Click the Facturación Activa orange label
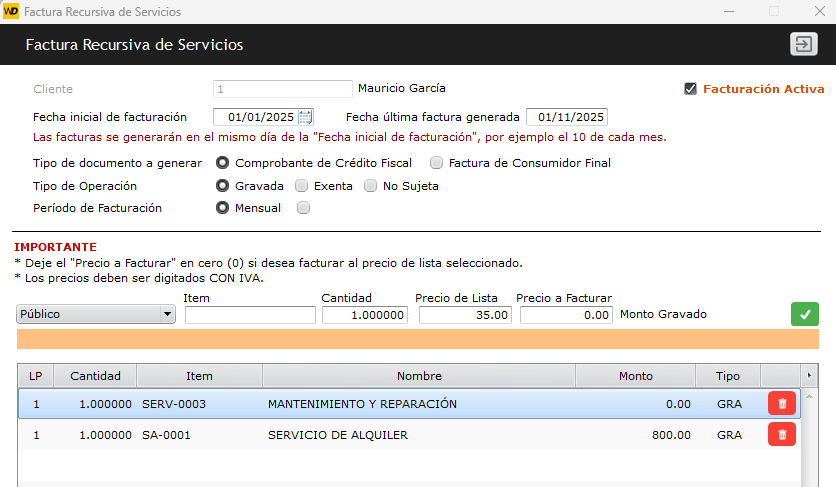Viewport: 836px width, 487px height. coord(763,89)
